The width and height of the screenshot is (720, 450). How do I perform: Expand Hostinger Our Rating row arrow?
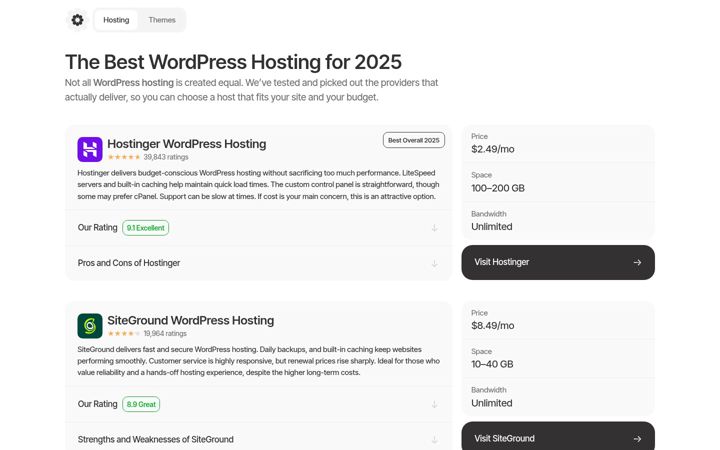coord(434,228)
